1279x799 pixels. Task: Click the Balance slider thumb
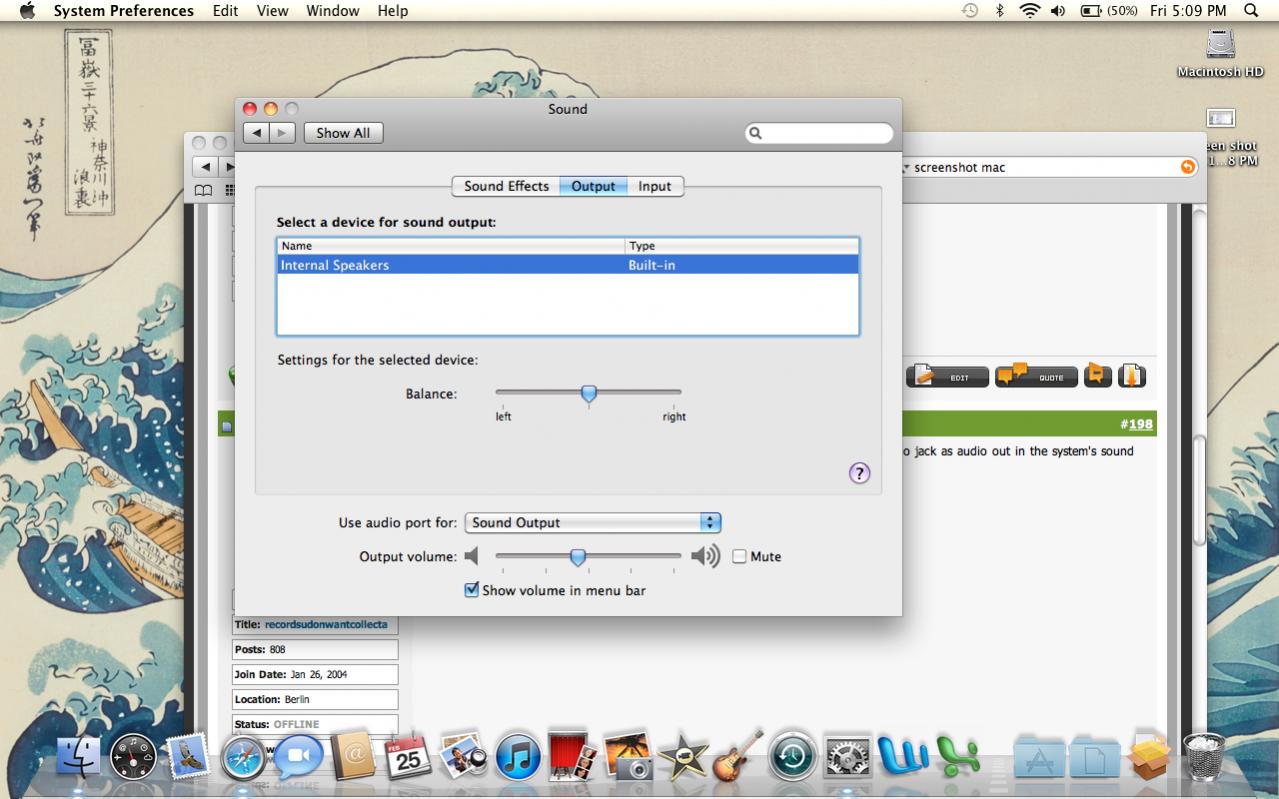pos(589,394)
